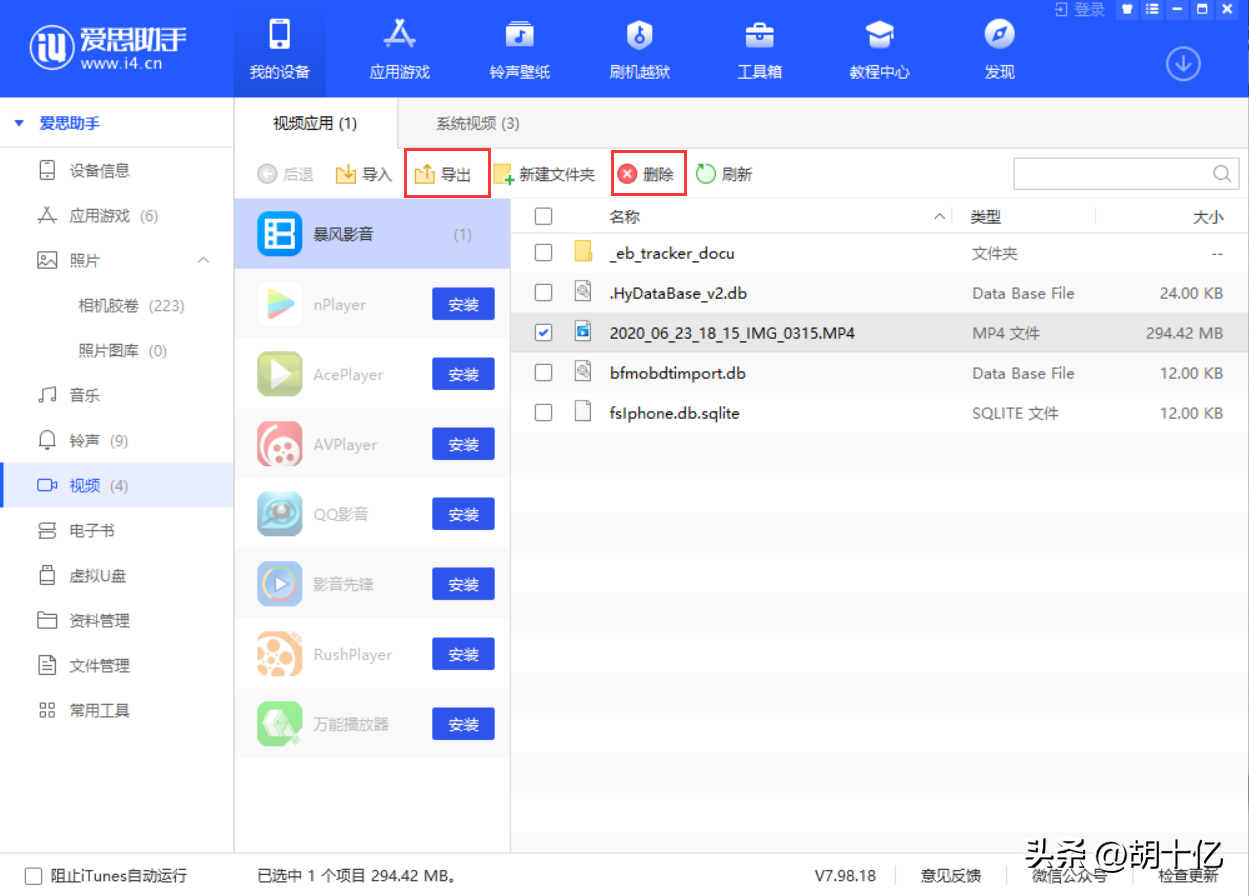Click the nPlayer app icon
This screenshot has height=896, width=1249.
click(279, 304)
